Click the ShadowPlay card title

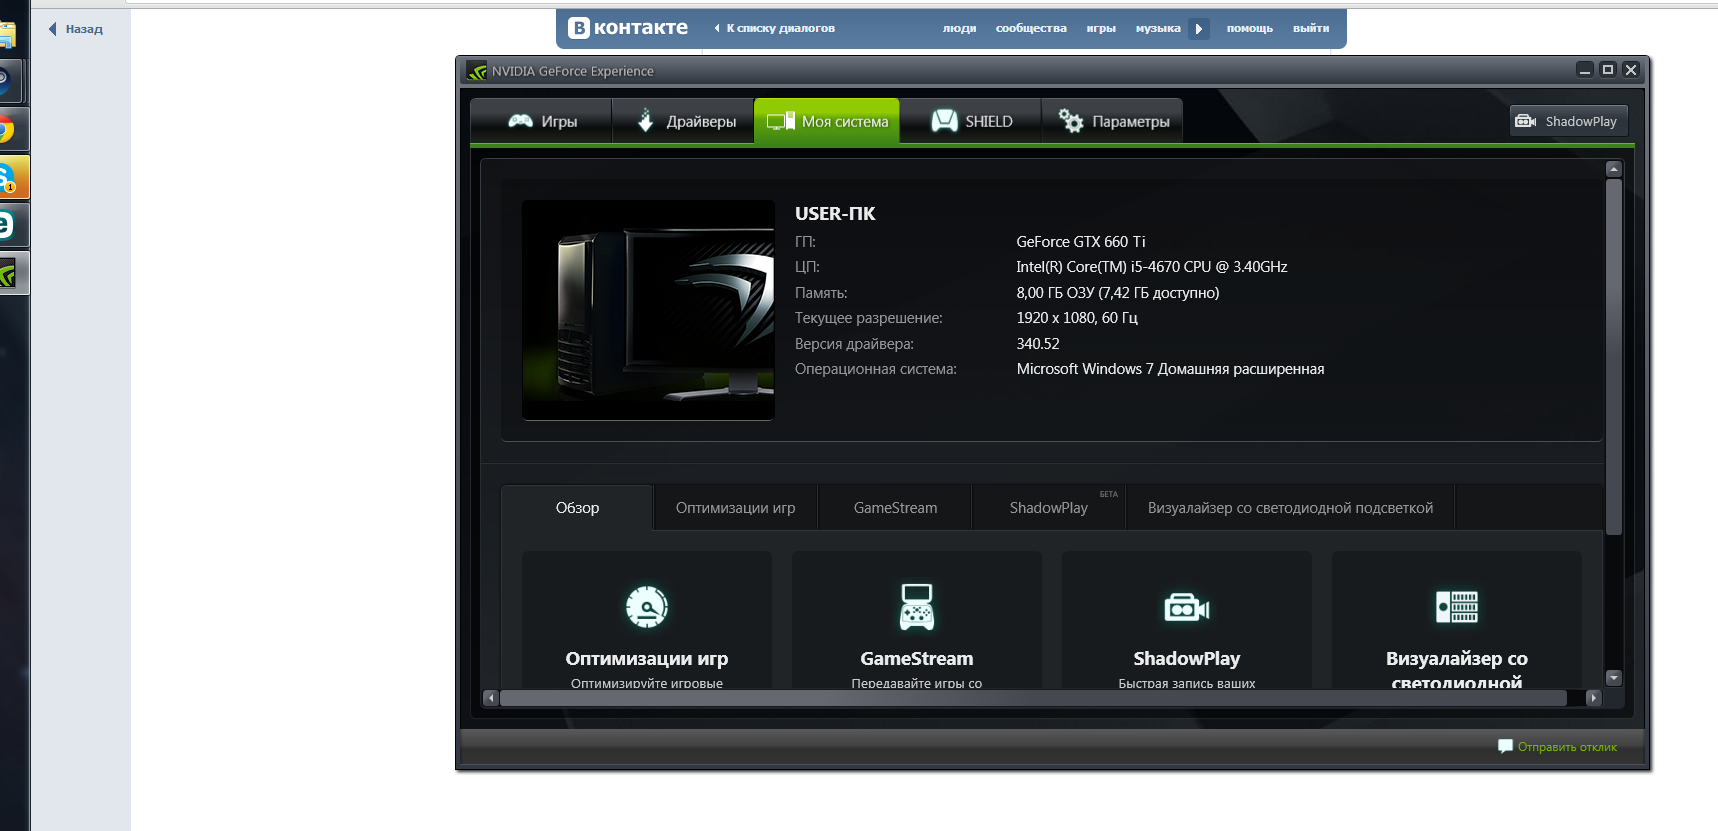pos(1187,659)
